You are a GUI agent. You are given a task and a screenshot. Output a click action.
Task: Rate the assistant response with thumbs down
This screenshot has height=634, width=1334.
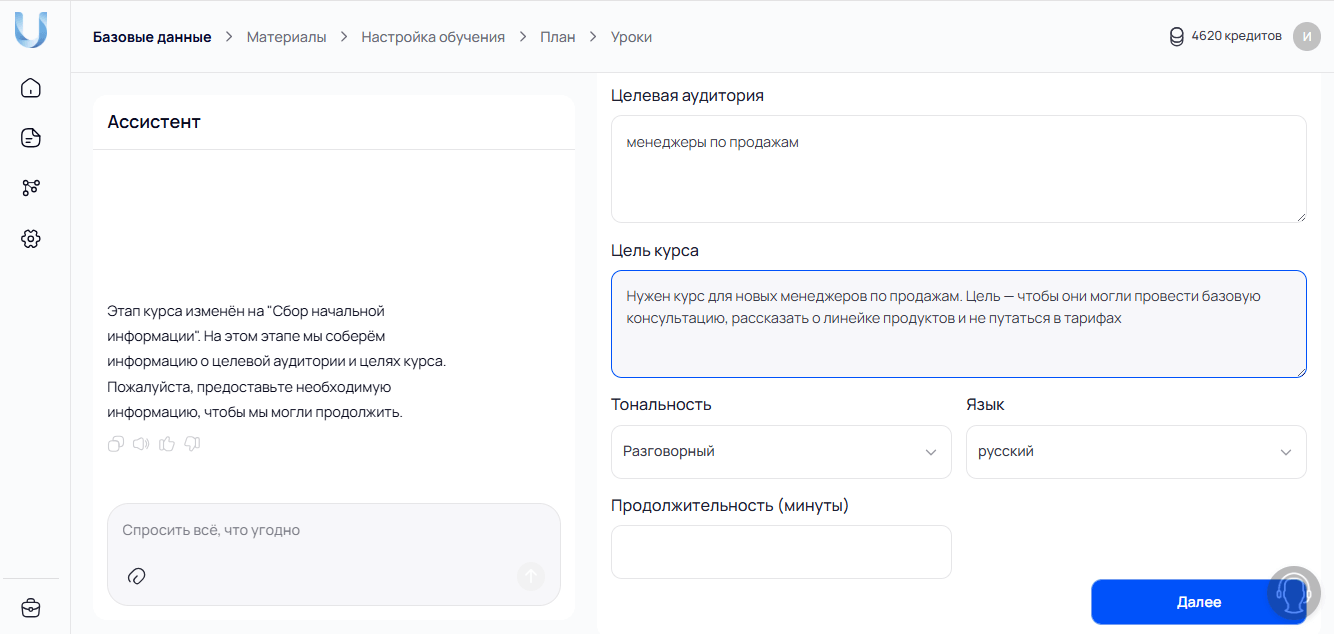pyautogui.click(x=191, y=443)
